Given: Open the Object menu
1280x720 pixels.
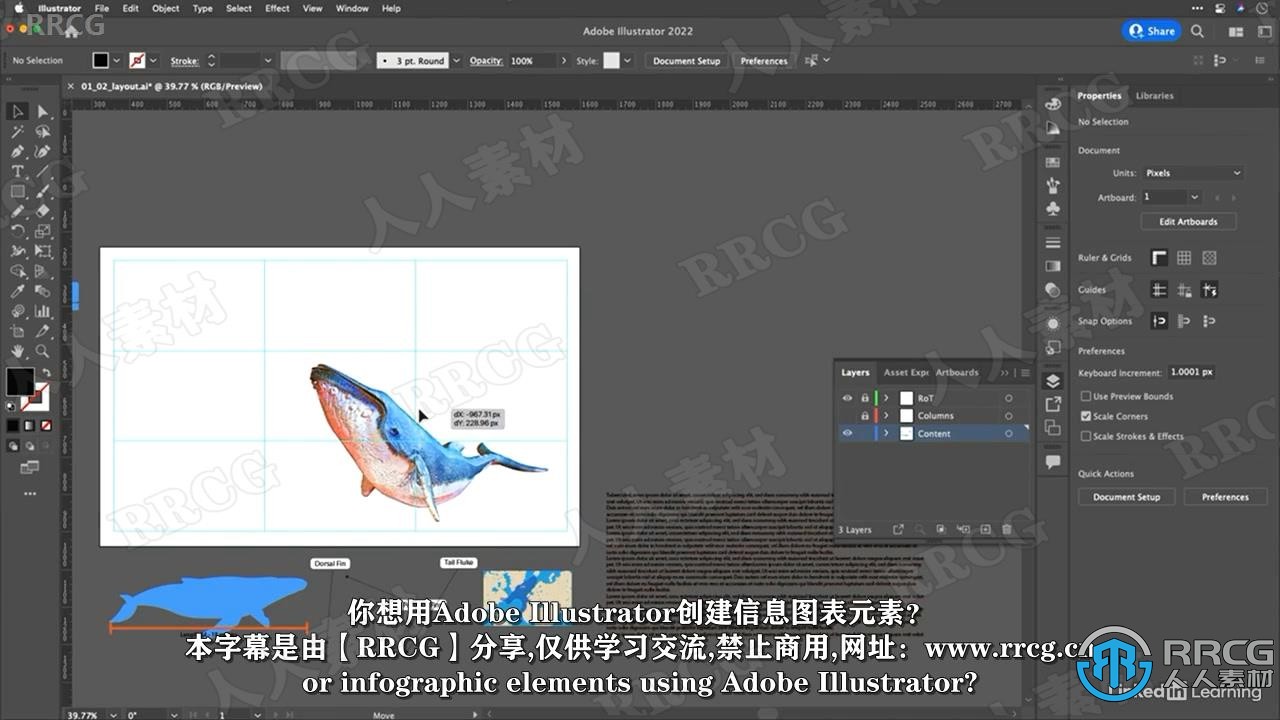Looking at the screenshot, I should coord(166,8).
